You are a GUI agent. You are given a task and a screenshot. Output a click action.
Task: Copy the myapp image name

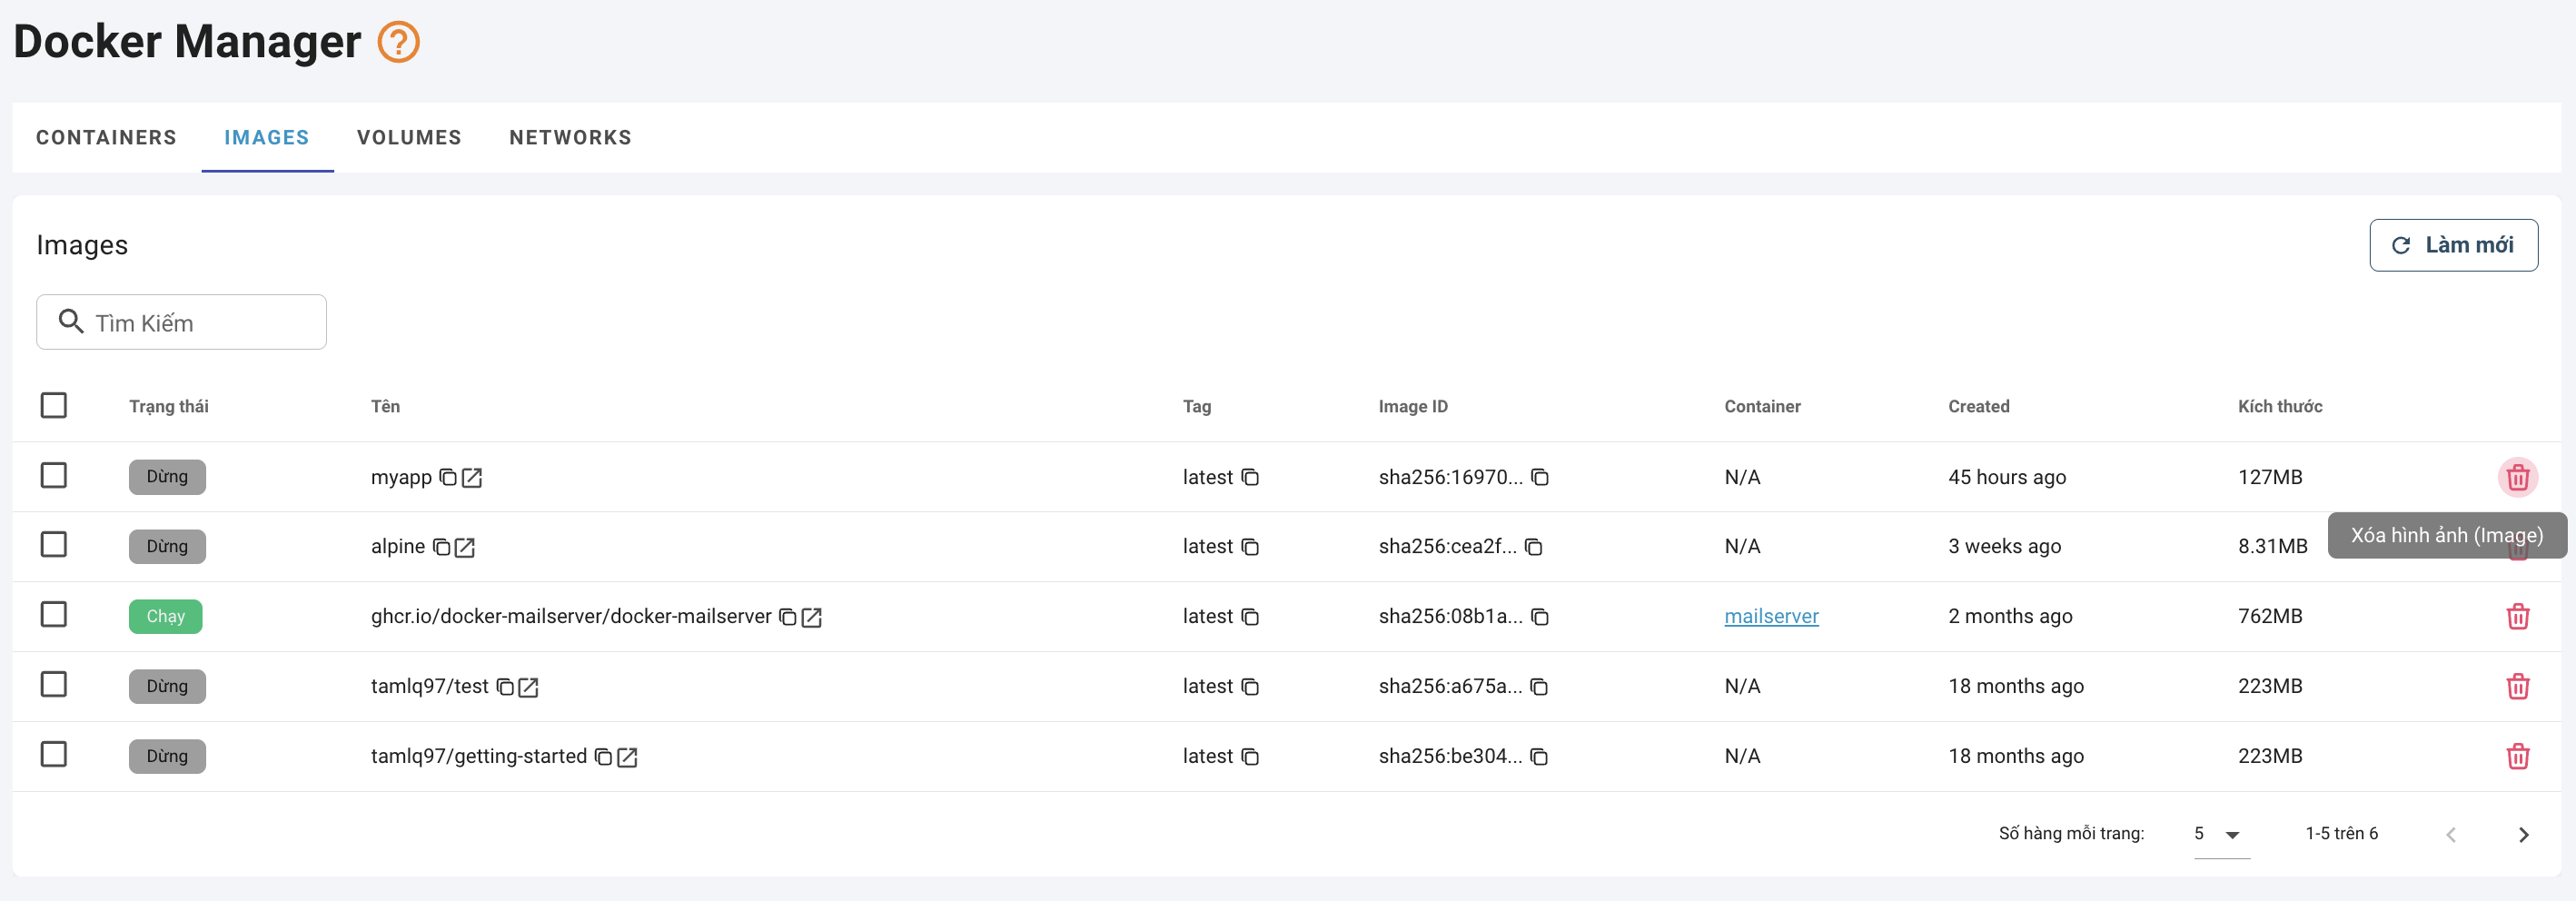click(x=448, y=477)
